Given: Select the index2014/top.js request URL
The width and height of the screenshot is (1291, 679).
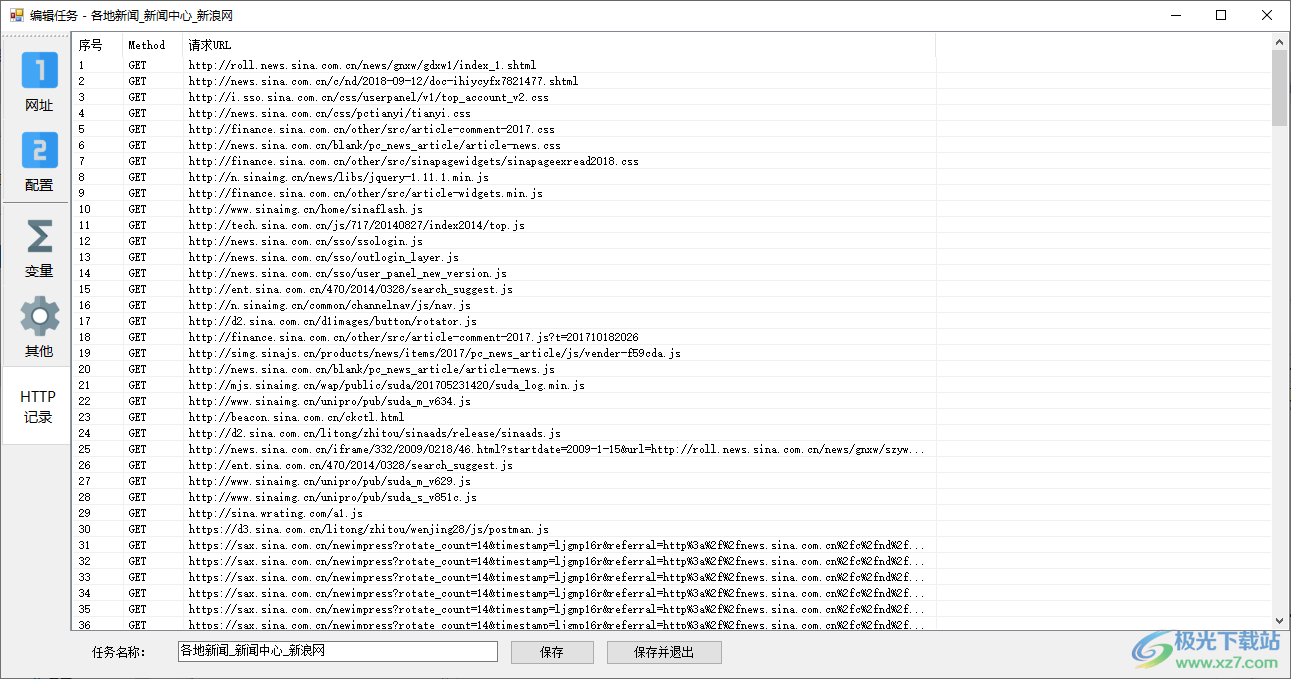Looking at the screenshot, I should click(356, 225).
